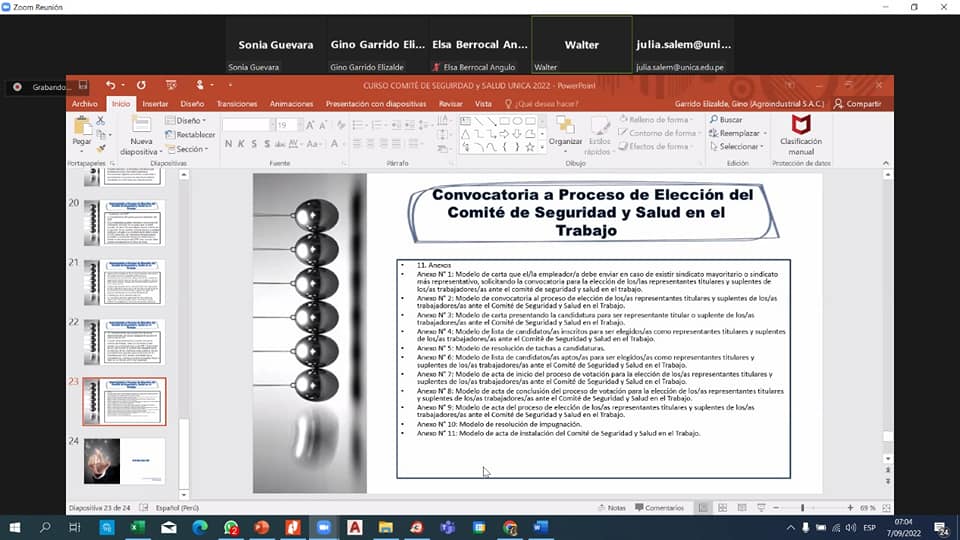Click the McAfee Clasificación manual icon
This screenshot has height=540, width=960.
[x=801, y=126]
